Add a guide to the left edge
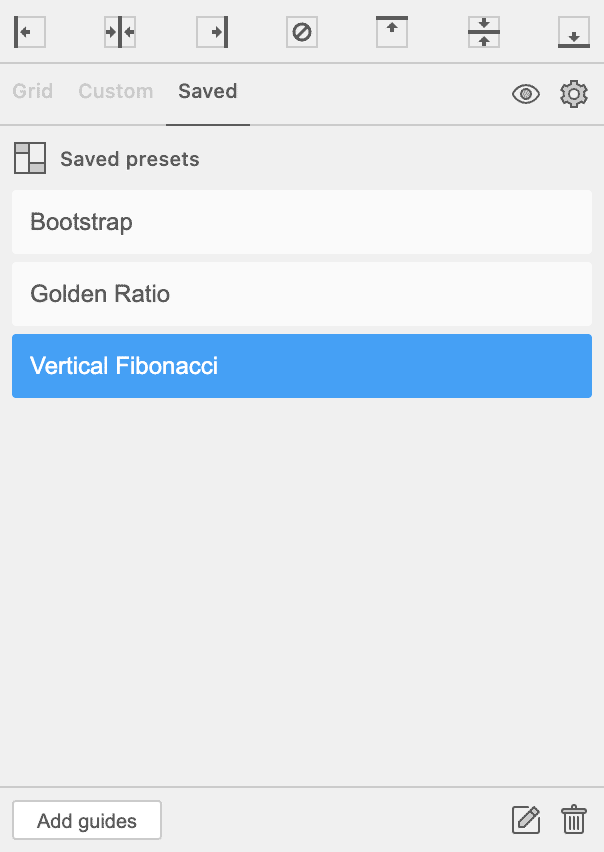Image resolution: width=604 pixels, height=852 pixels. [29, 32]
